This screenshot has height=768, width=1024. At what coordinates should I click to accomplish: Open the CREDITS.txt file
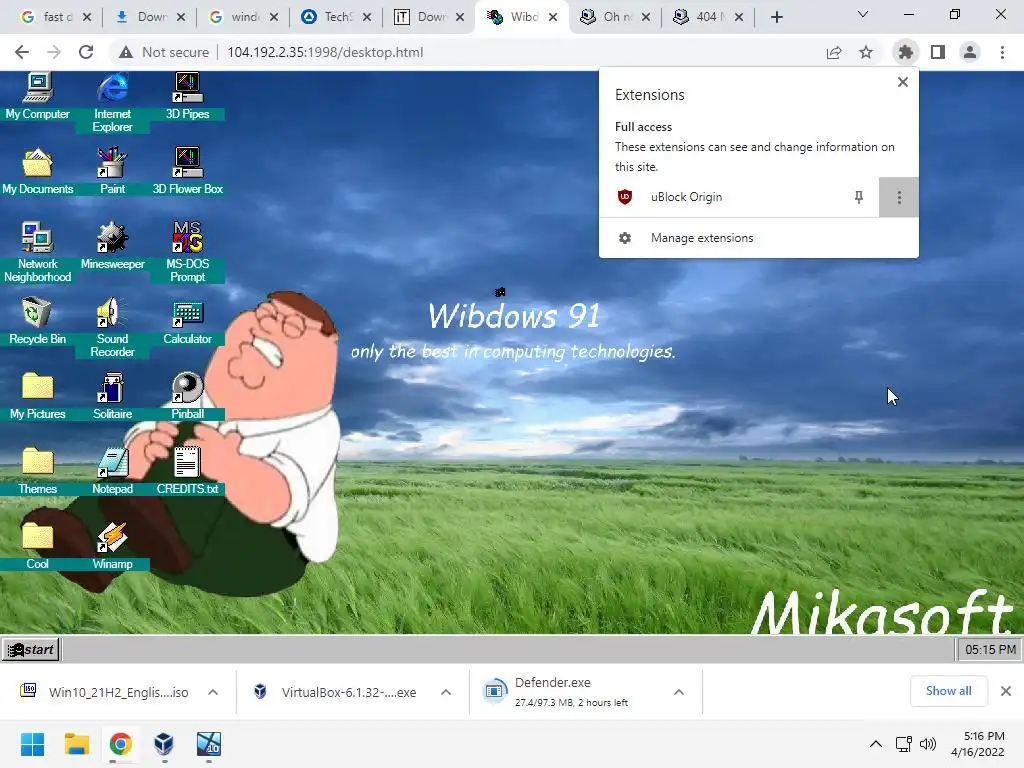pyautogui.click(x=187, y=472)
